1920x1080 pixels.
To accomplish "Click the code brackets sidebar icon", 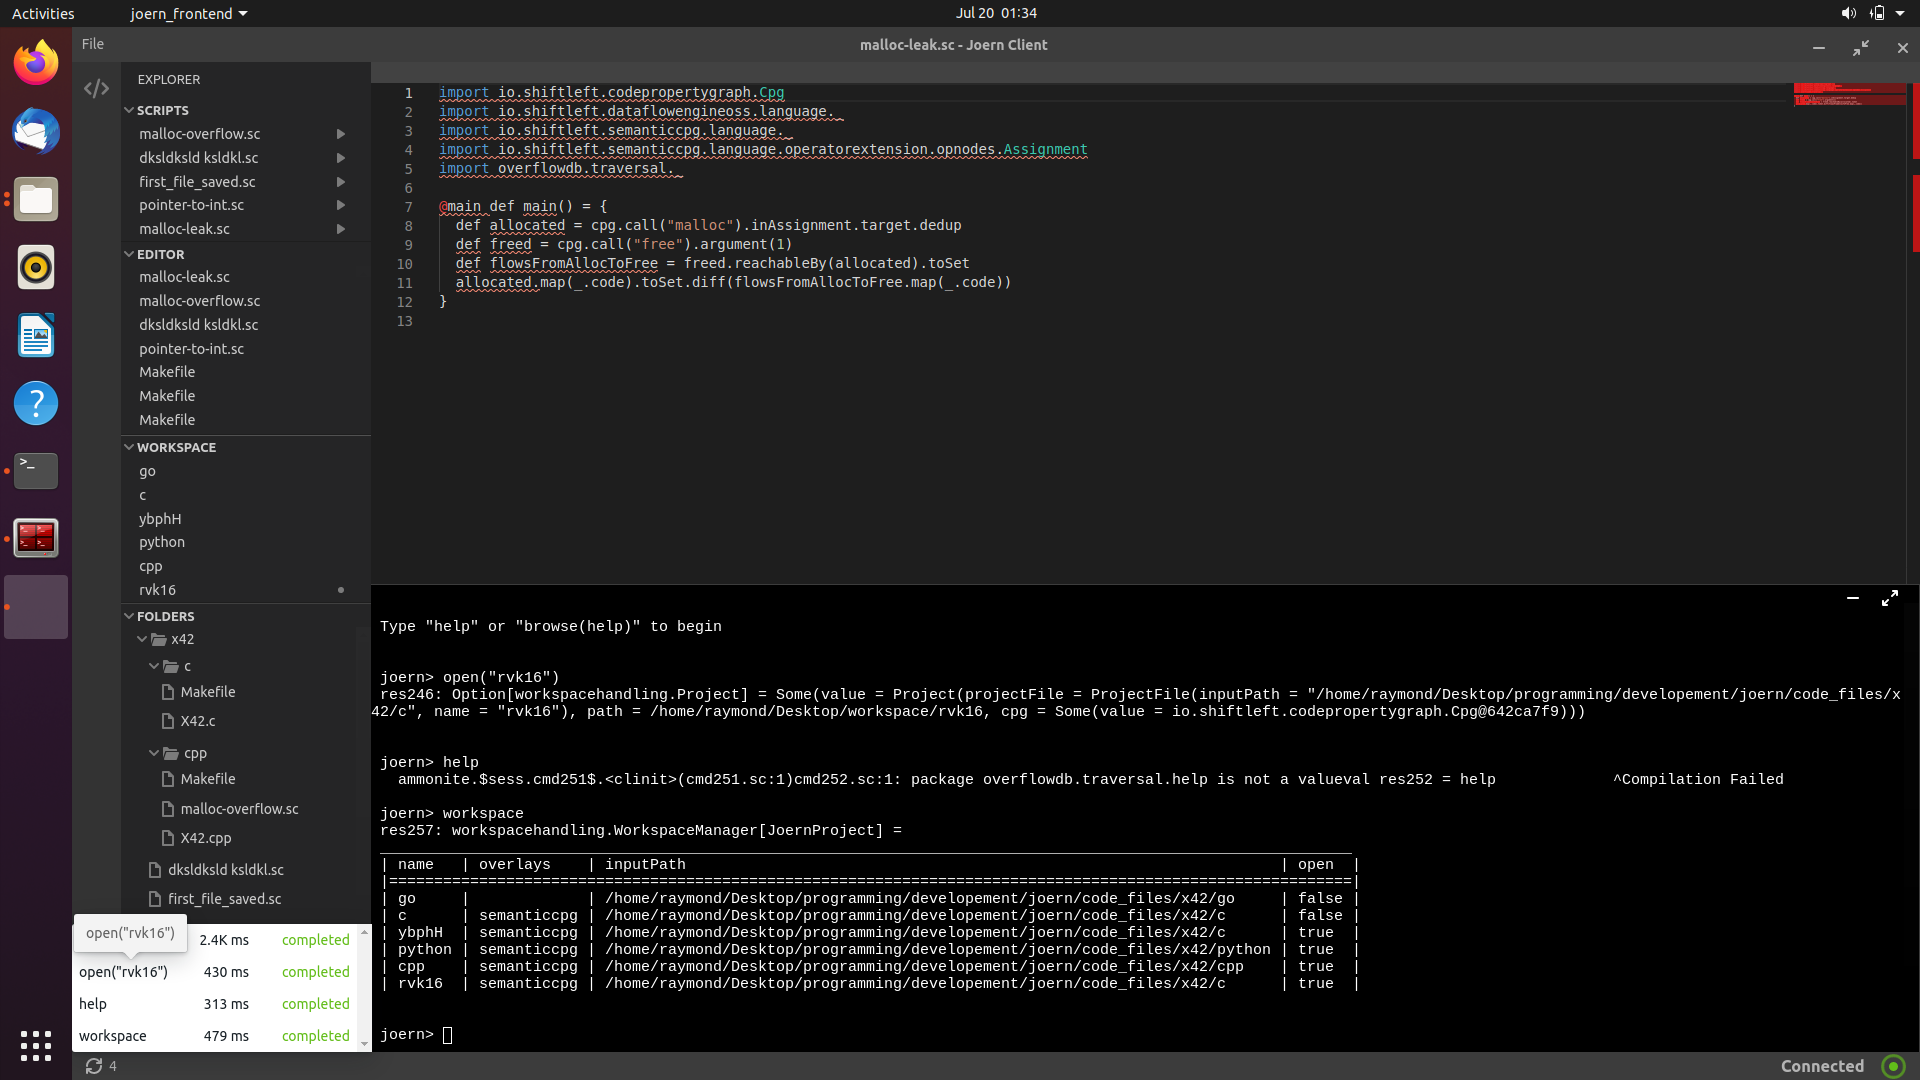I will [96, 89].
